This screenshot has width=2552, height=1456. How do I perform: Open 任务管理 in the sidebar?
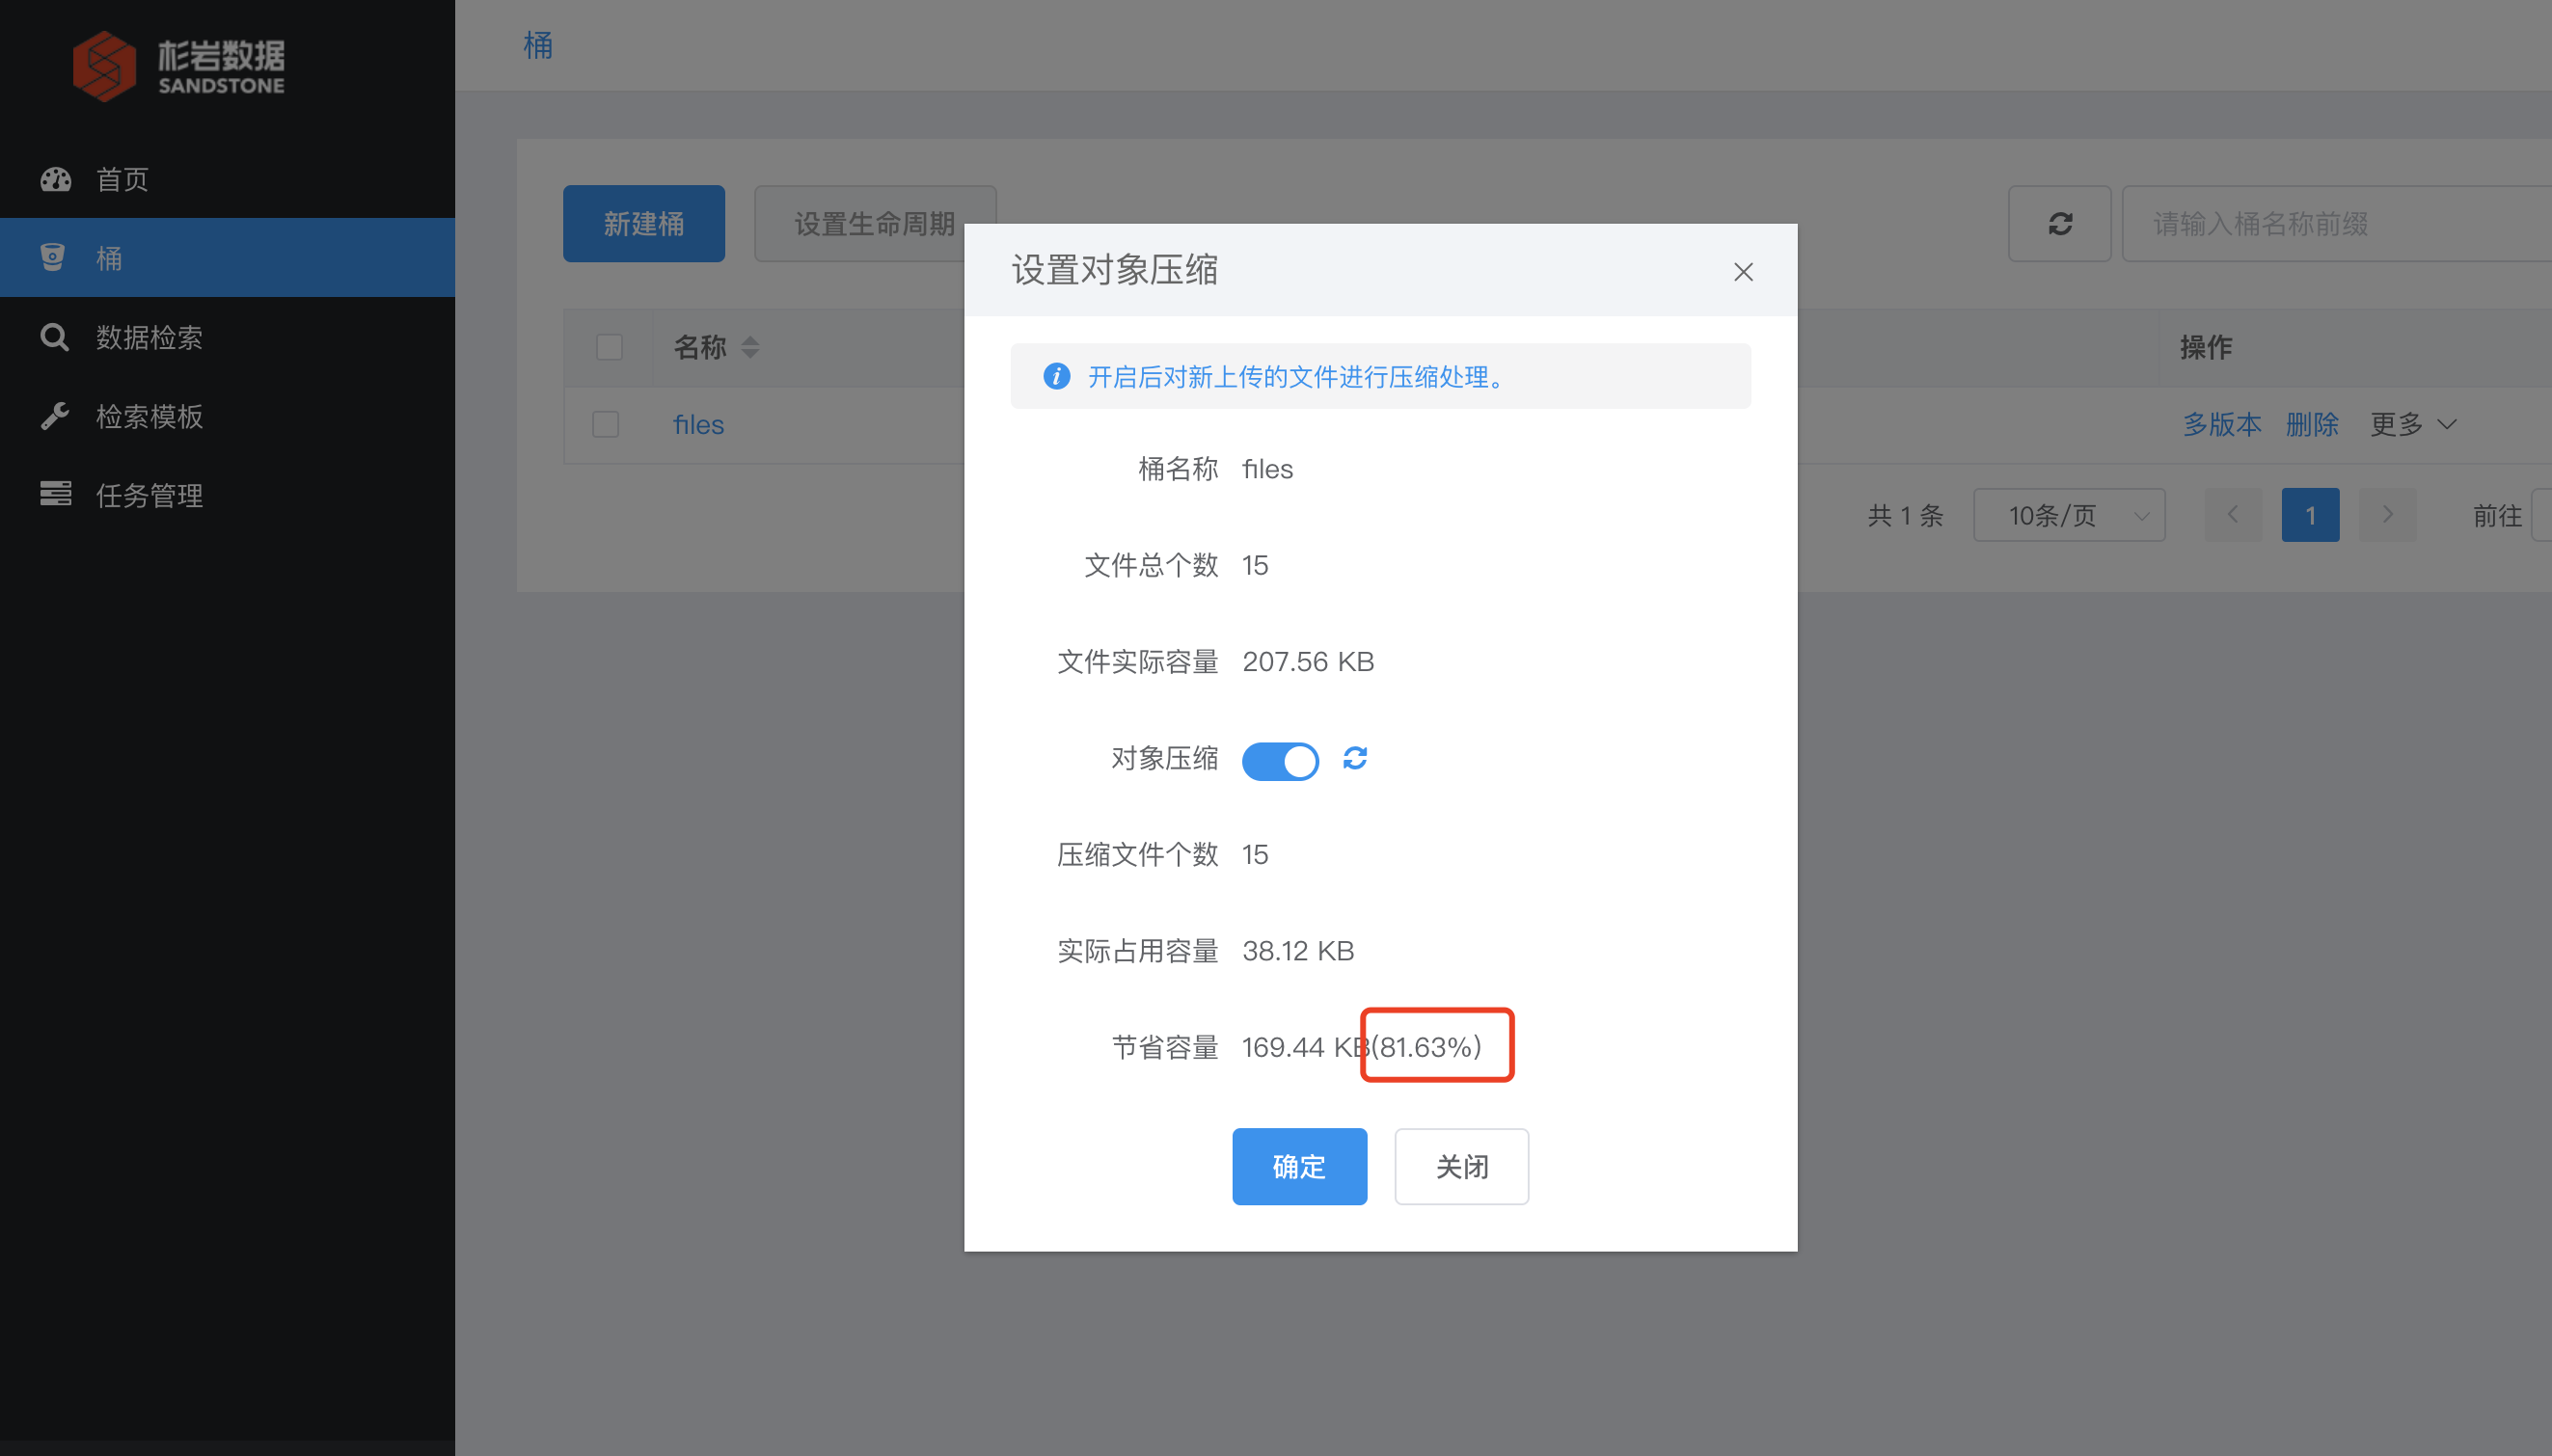(x=227, y=495)
